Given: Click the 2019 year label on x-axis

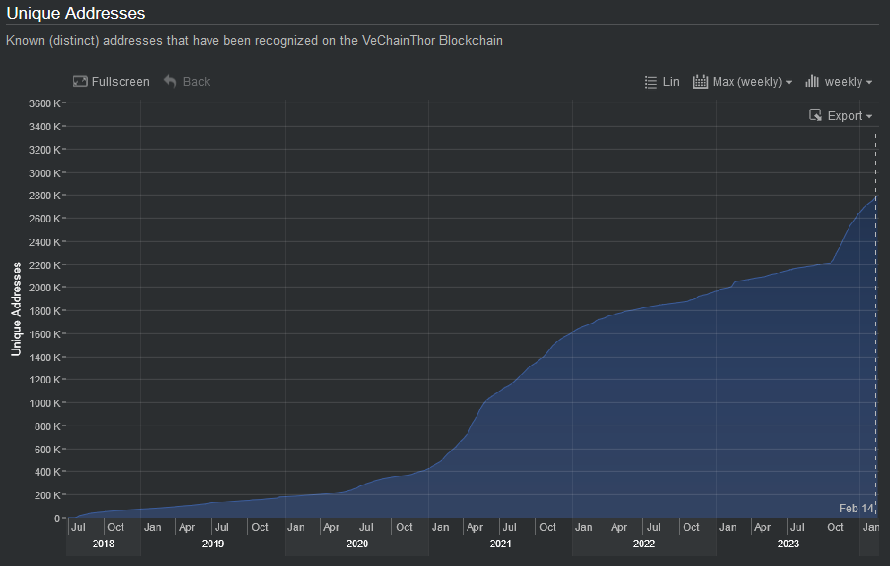Looking at the screenshot, I should click(x=213, y=544).
